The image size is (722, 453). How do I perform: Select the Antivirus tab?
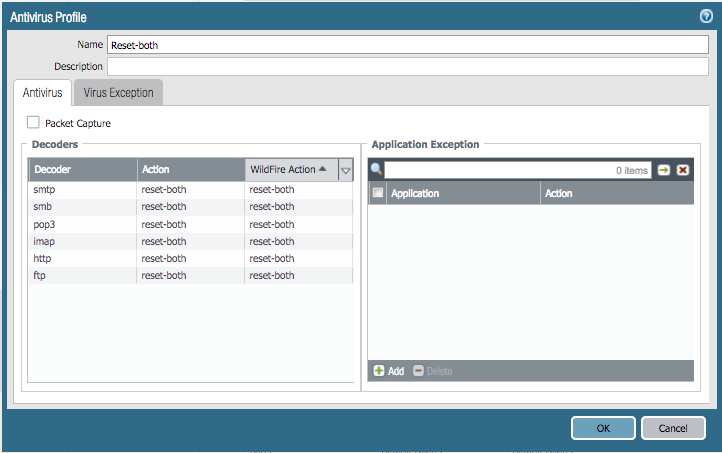point(42,93)
